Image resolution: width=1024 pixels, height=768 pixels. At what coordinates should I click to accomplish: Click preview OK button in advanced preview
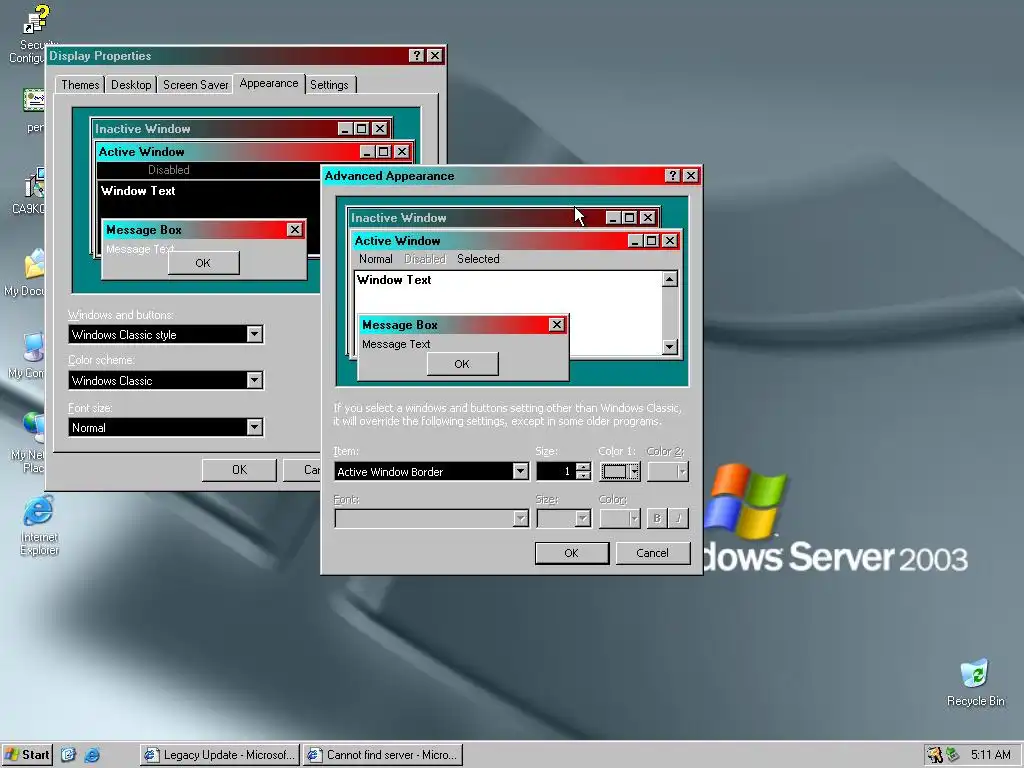coord(462,364)
